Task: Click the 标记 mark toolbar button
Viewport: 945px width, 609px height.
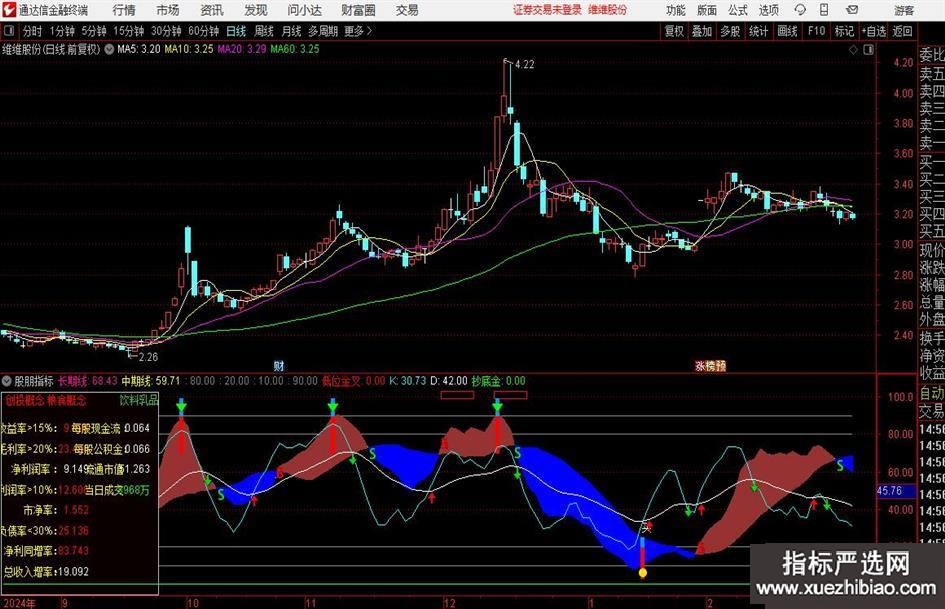Action: pos(844,31)
